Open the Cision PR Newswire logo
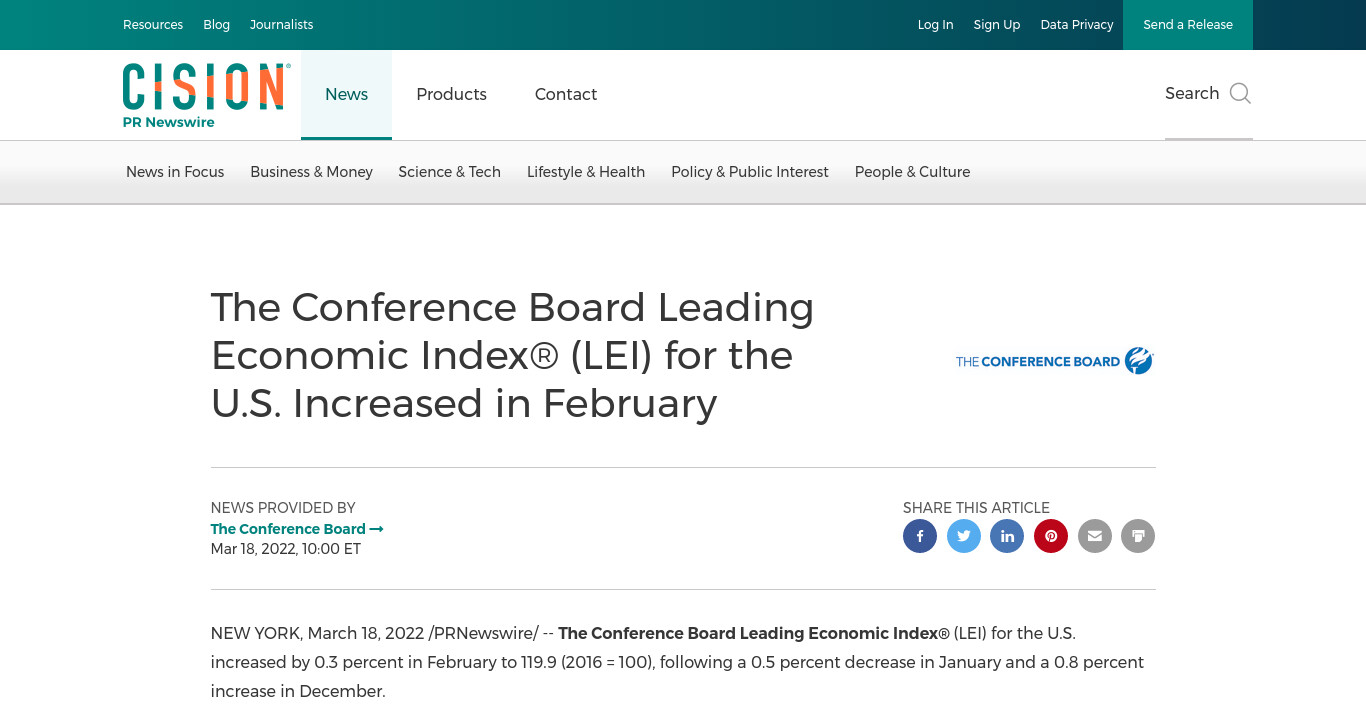The width and height of the screenshot is (1366, 728). point(206,95)
